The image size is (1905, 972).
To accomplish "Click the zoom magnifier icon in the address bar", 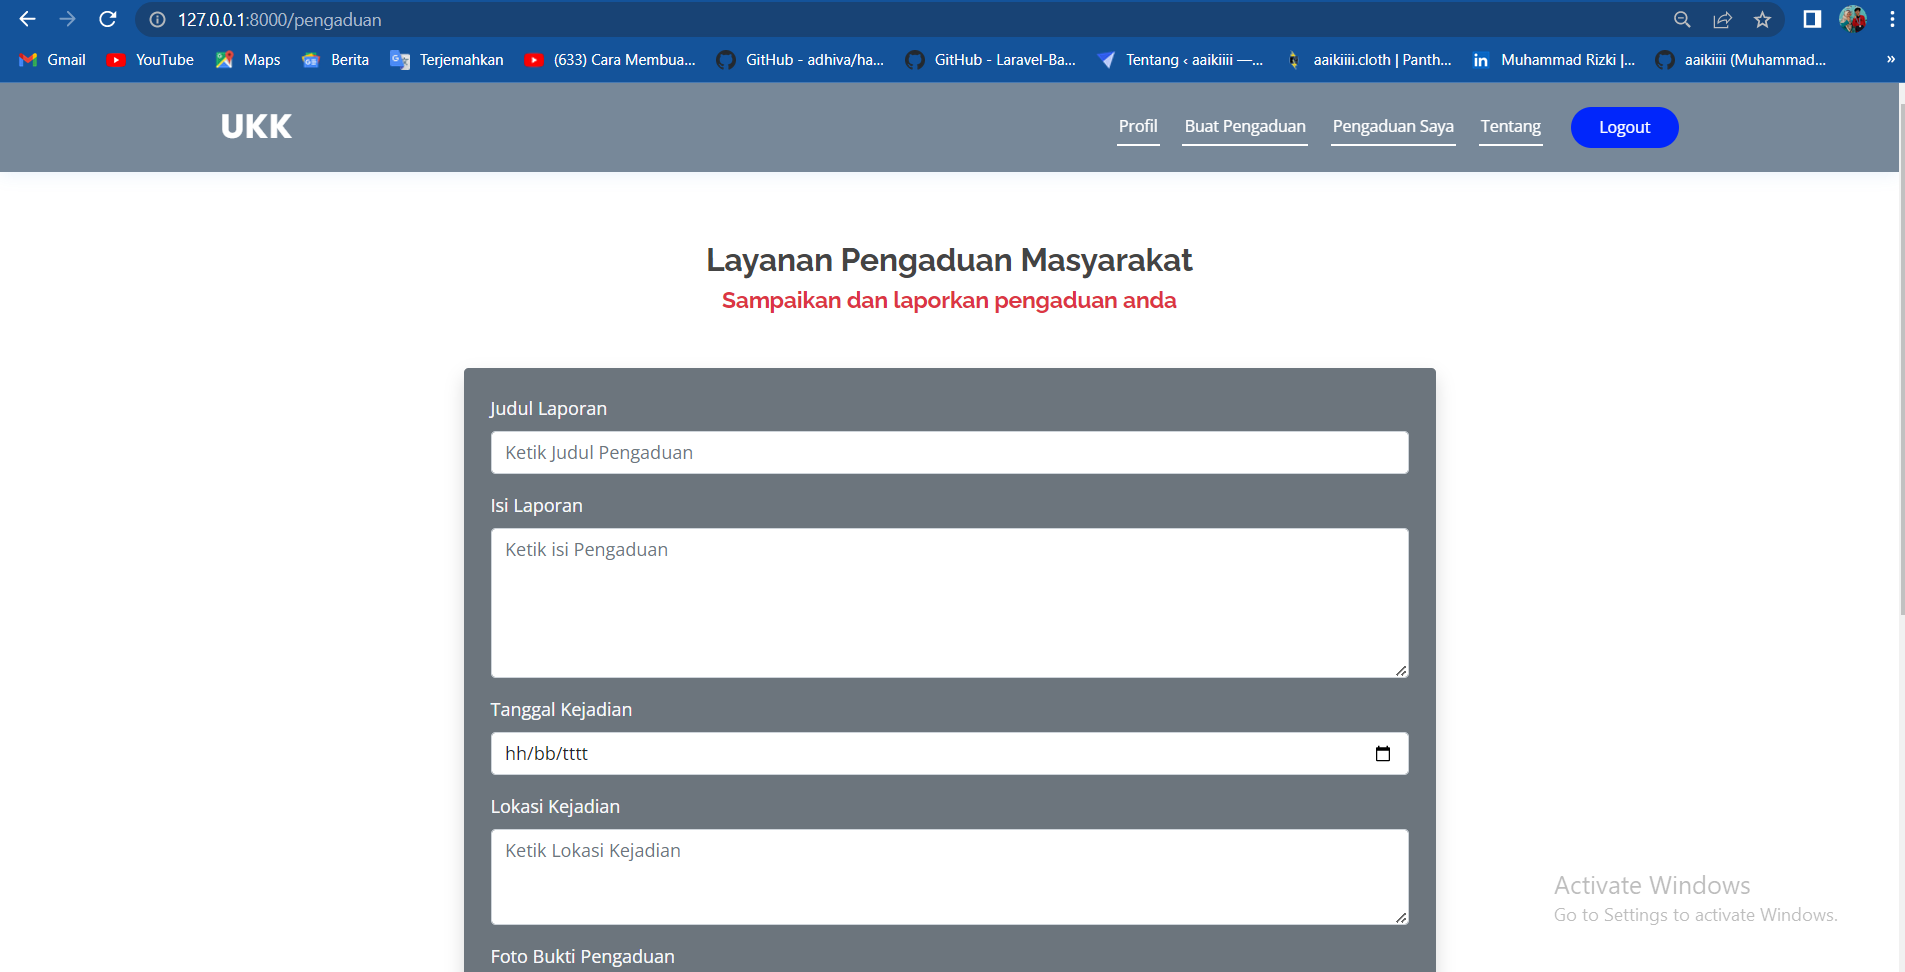I will 1682,20.
